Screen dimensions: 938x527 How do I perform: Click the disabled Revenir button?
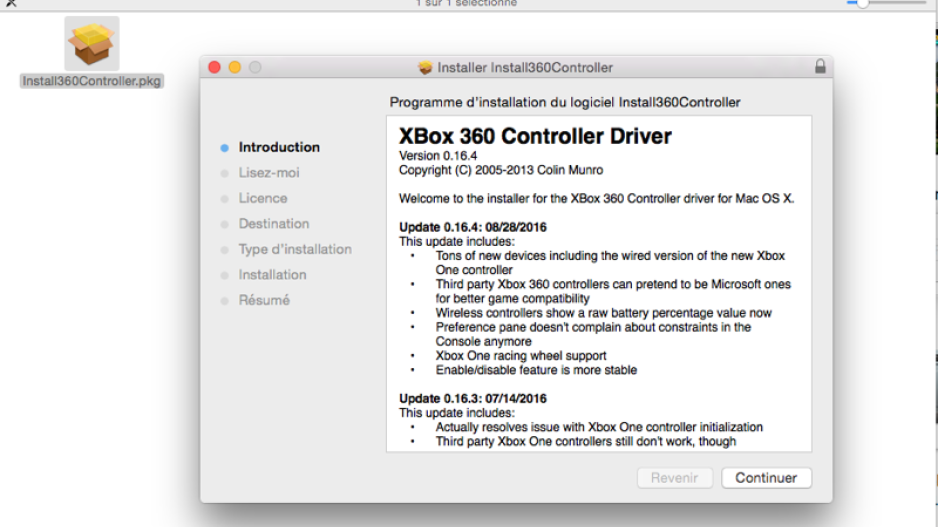[675, 478]
